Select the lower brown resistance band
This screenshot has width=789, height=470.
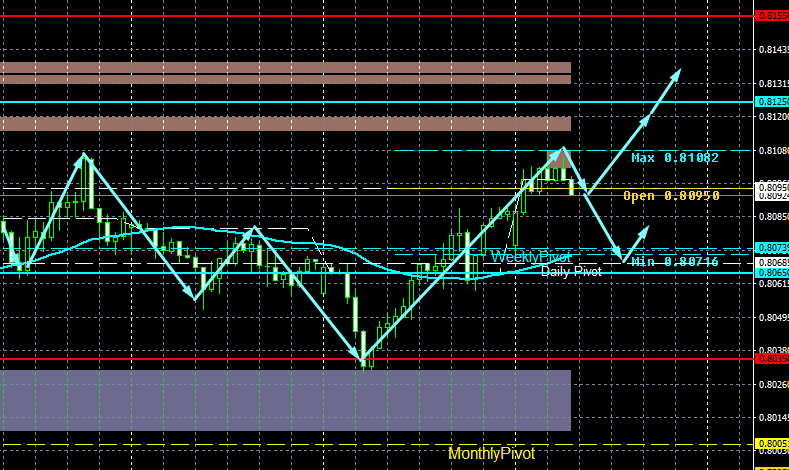pyautogui.click(x=285, y=124)
